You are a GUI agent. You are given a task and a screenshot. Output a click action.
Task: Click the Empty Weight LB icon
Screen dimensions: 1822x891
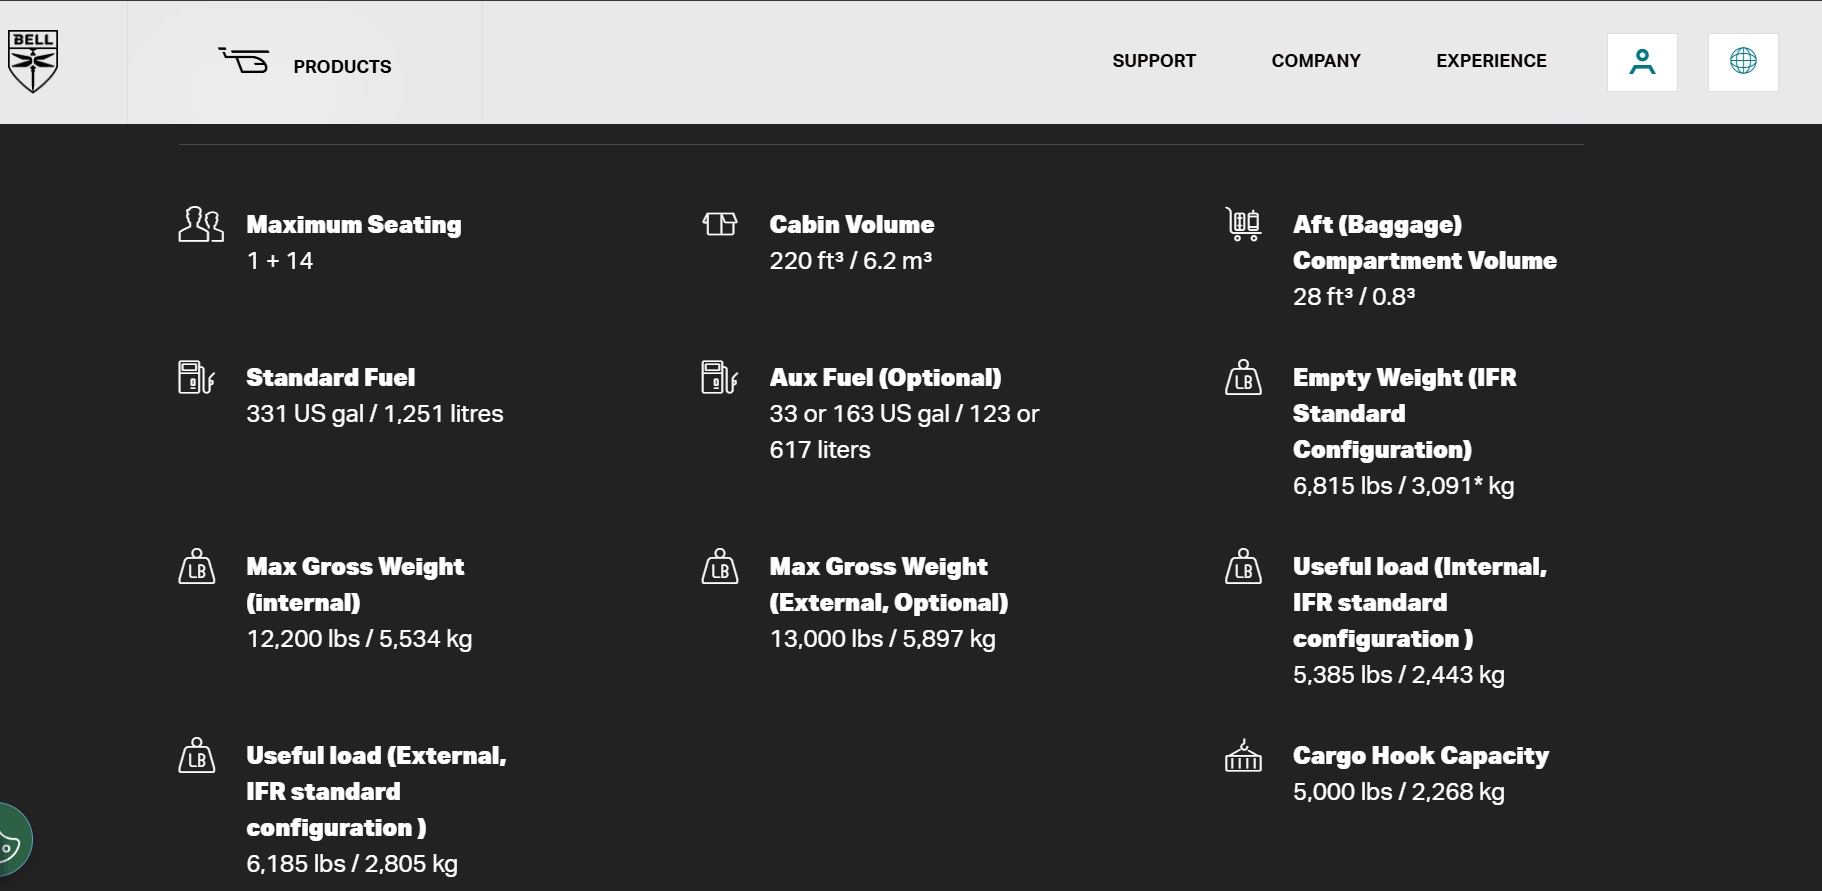pyautogui.click(x=1244, y=378)
